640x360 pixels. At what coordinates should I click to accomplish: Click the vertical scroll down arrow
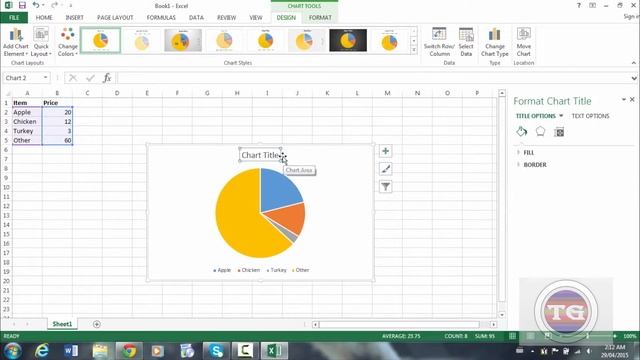[502, 315]
